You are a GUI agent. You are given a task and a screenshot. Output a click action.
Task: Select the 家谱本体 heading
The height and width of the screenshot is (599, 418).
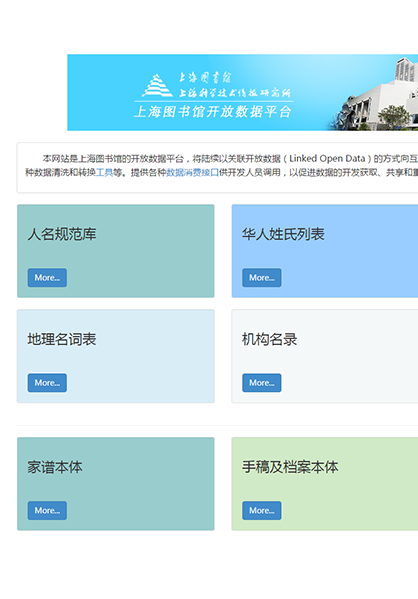pos(55,467)
